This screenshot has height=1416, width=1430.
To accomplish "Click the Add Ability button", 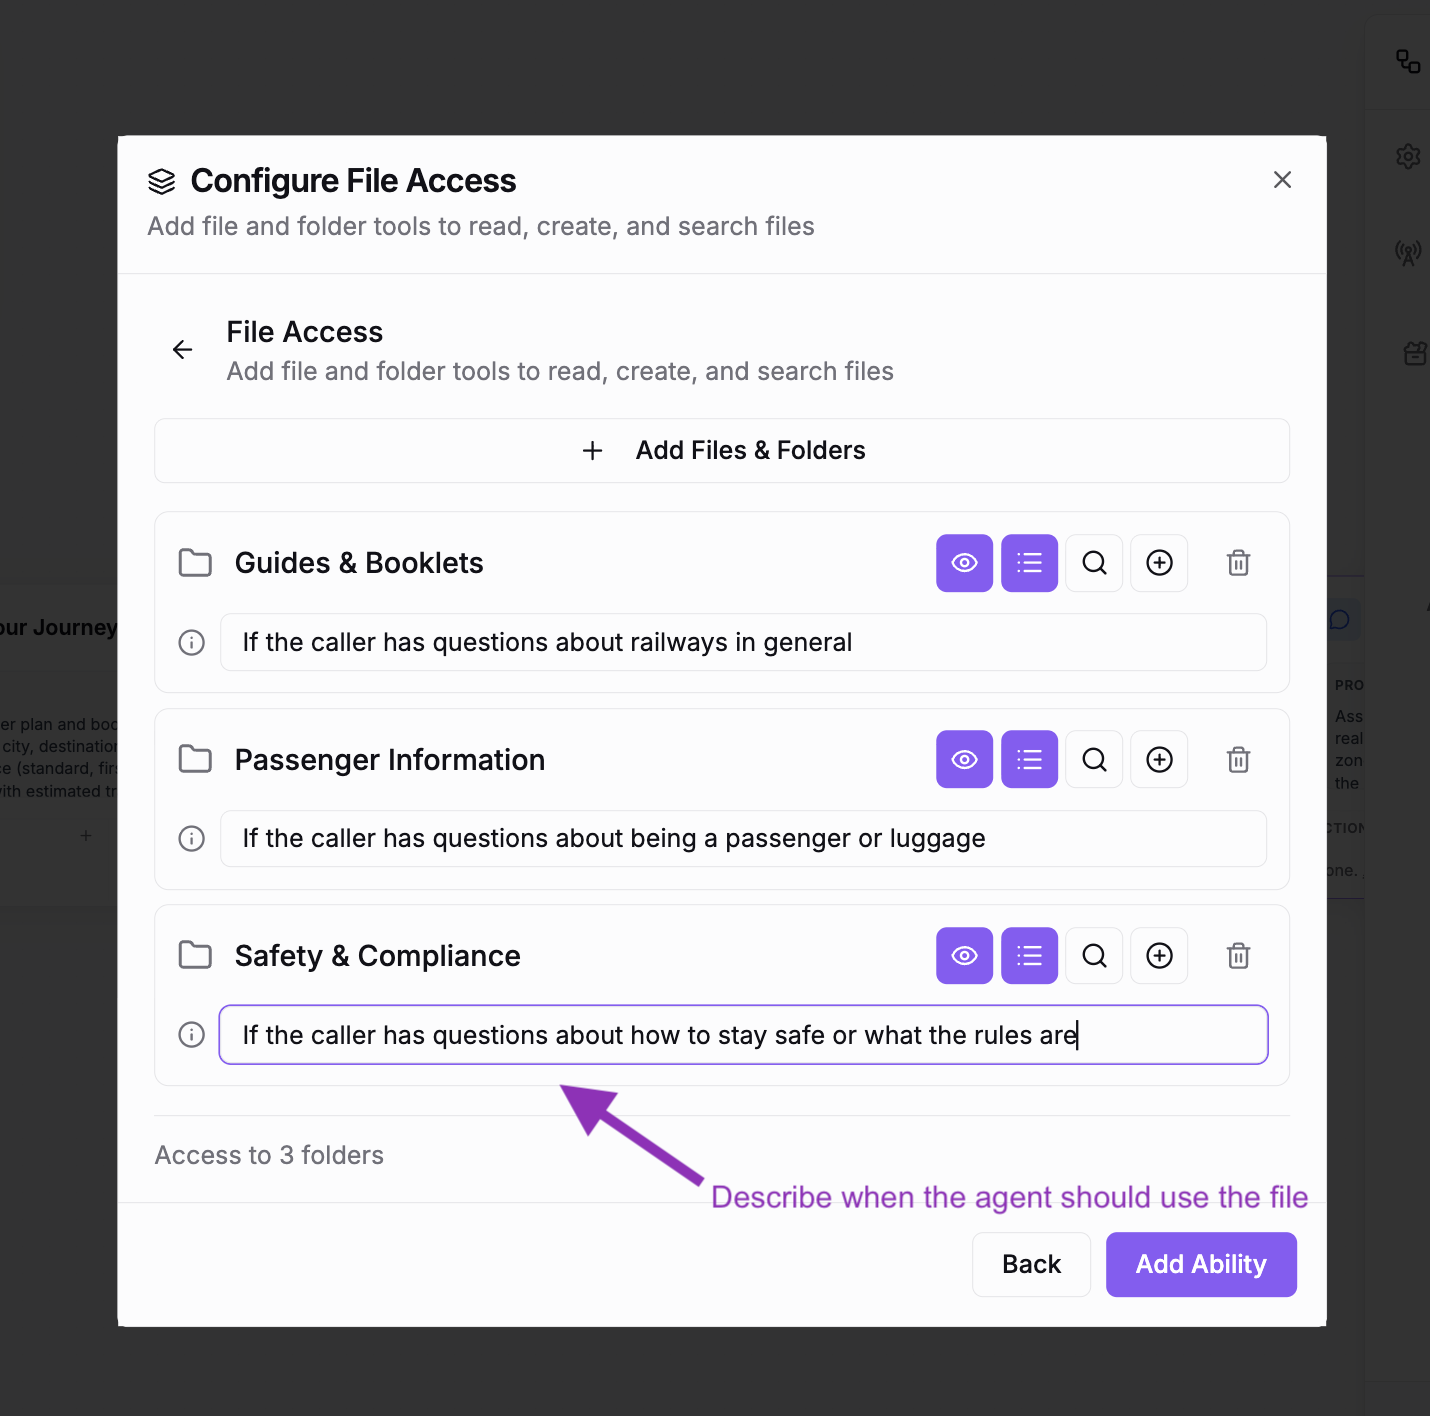I will (1201, 1264).
